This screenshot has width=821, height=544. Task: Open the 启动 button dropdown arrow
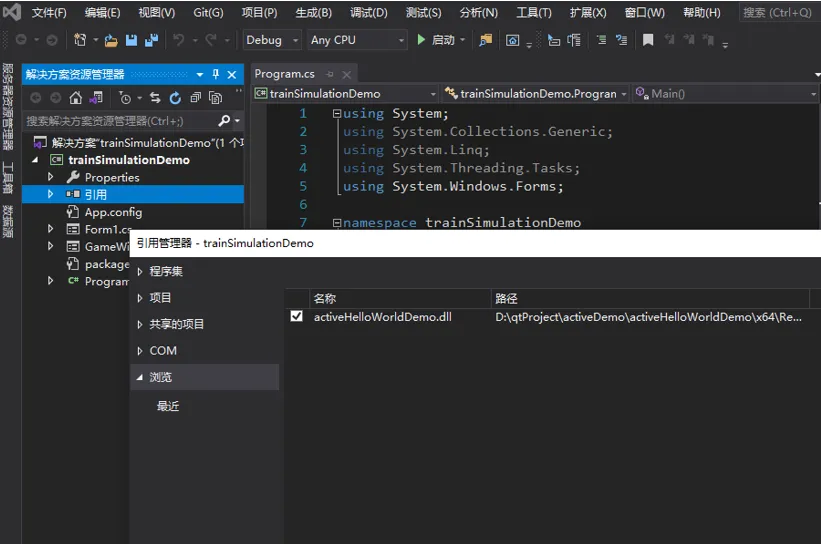[462, 40]
